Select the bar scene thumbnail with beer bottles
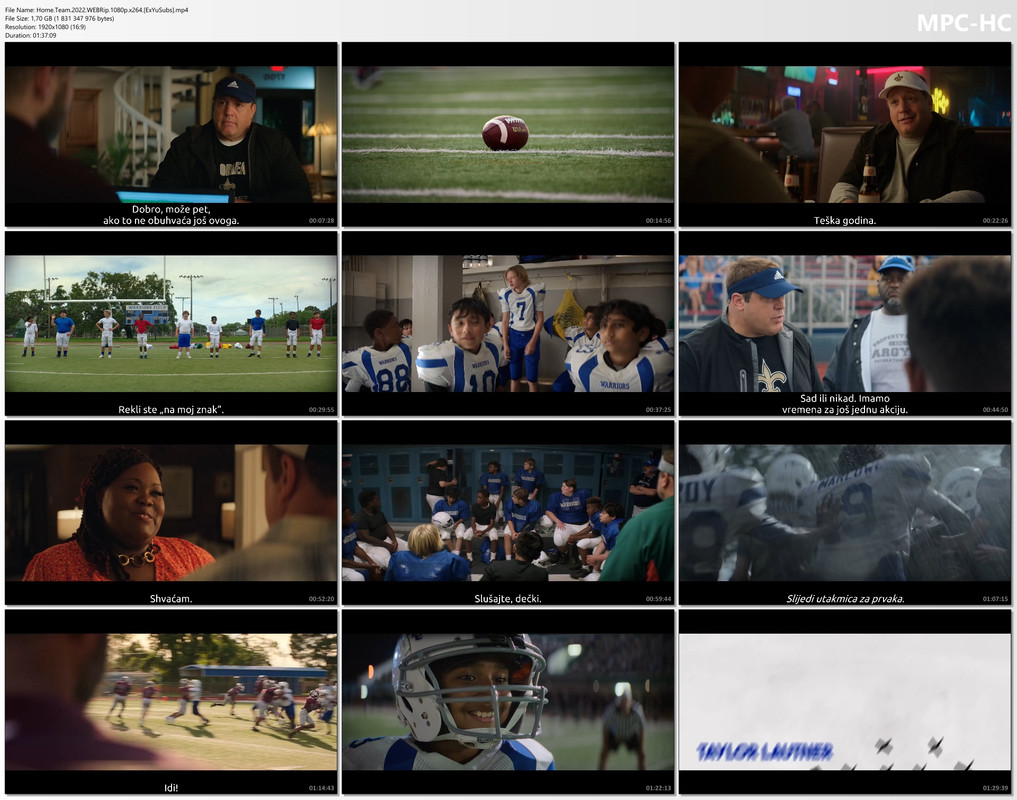 (x=844, y=134)
